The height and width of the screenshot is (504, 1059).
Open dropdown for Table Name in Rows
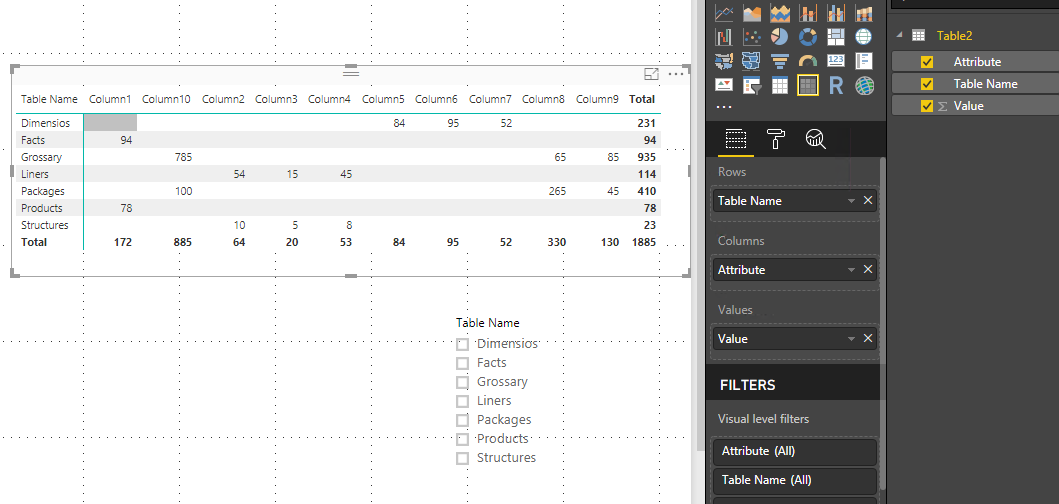pyautogui.click(x=851, y=201)
